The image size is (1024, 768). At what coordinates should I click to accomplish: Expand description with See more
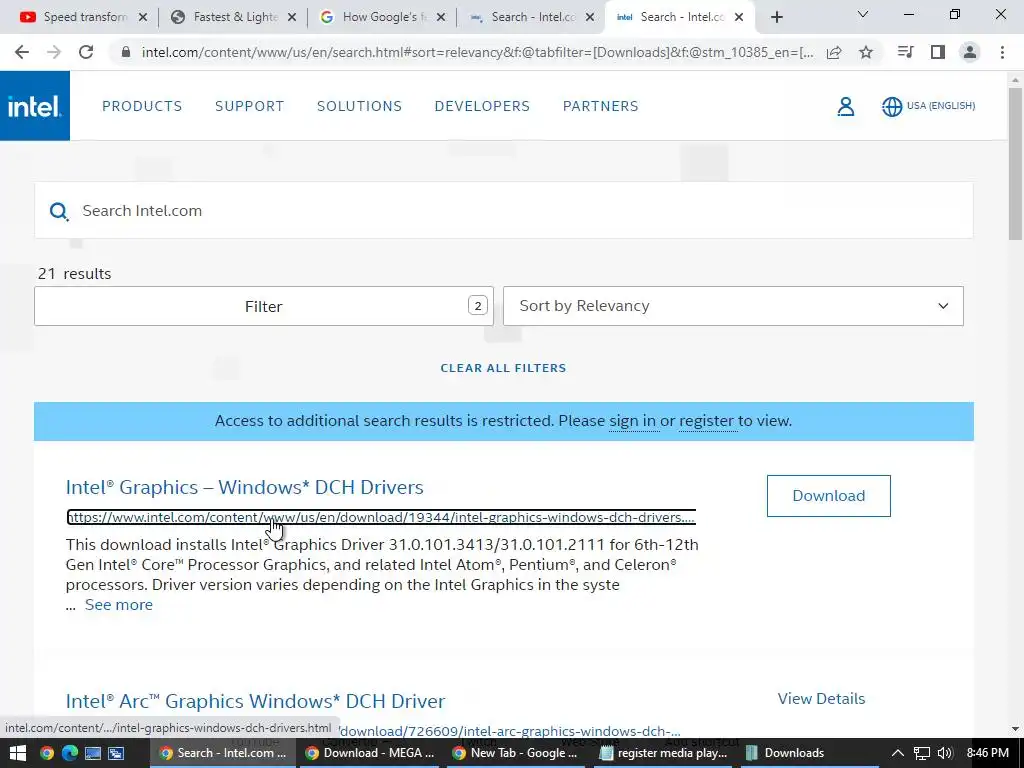(x=119, y=605)
